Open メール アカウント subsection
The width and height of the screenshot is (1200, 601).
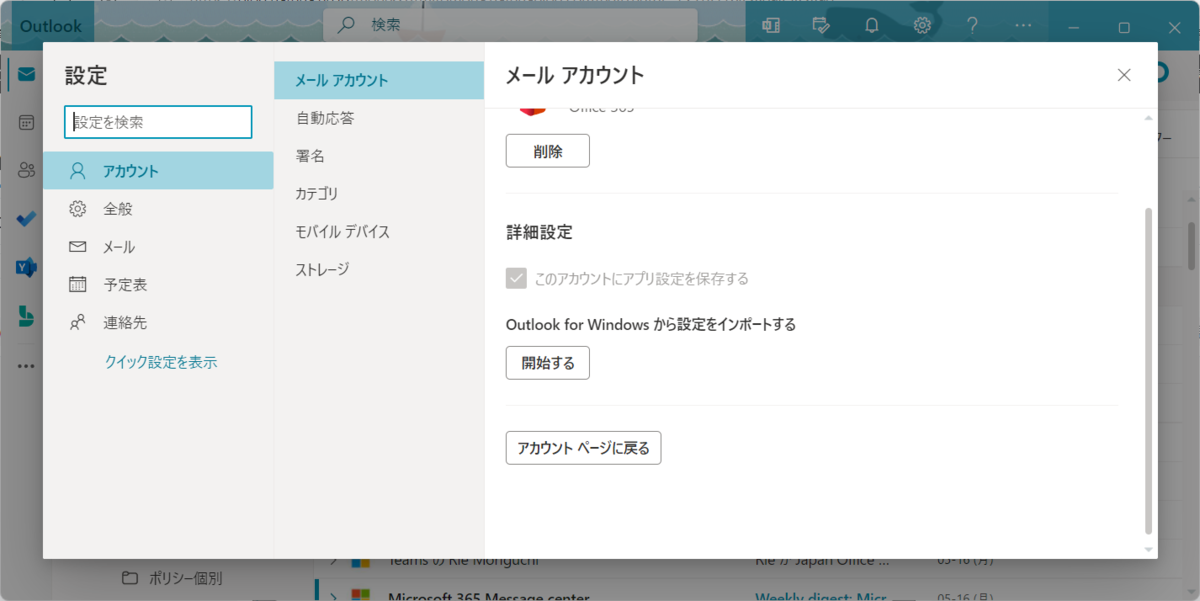point(379,80)
